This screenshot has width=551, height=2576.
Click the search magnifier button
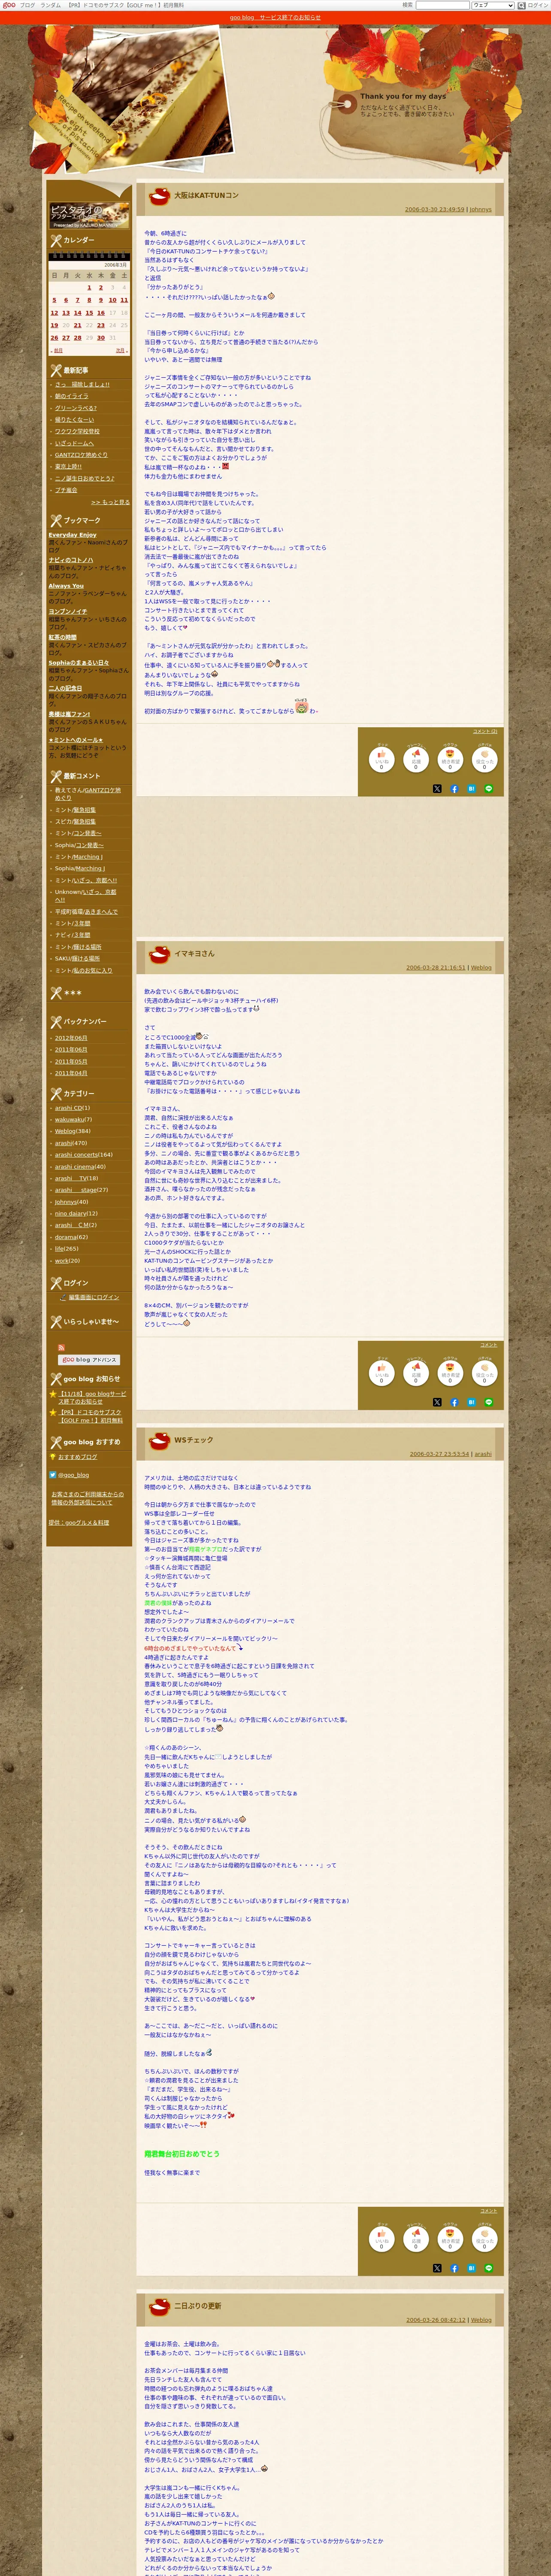521,5
